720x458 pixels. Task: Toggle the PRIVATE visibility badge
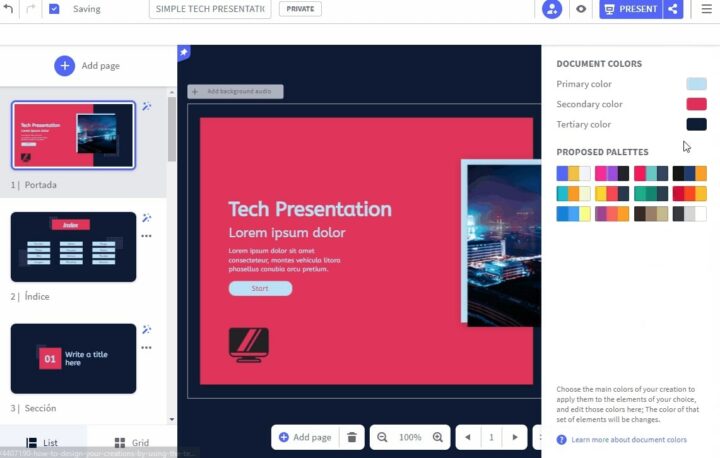click(300, 9)
